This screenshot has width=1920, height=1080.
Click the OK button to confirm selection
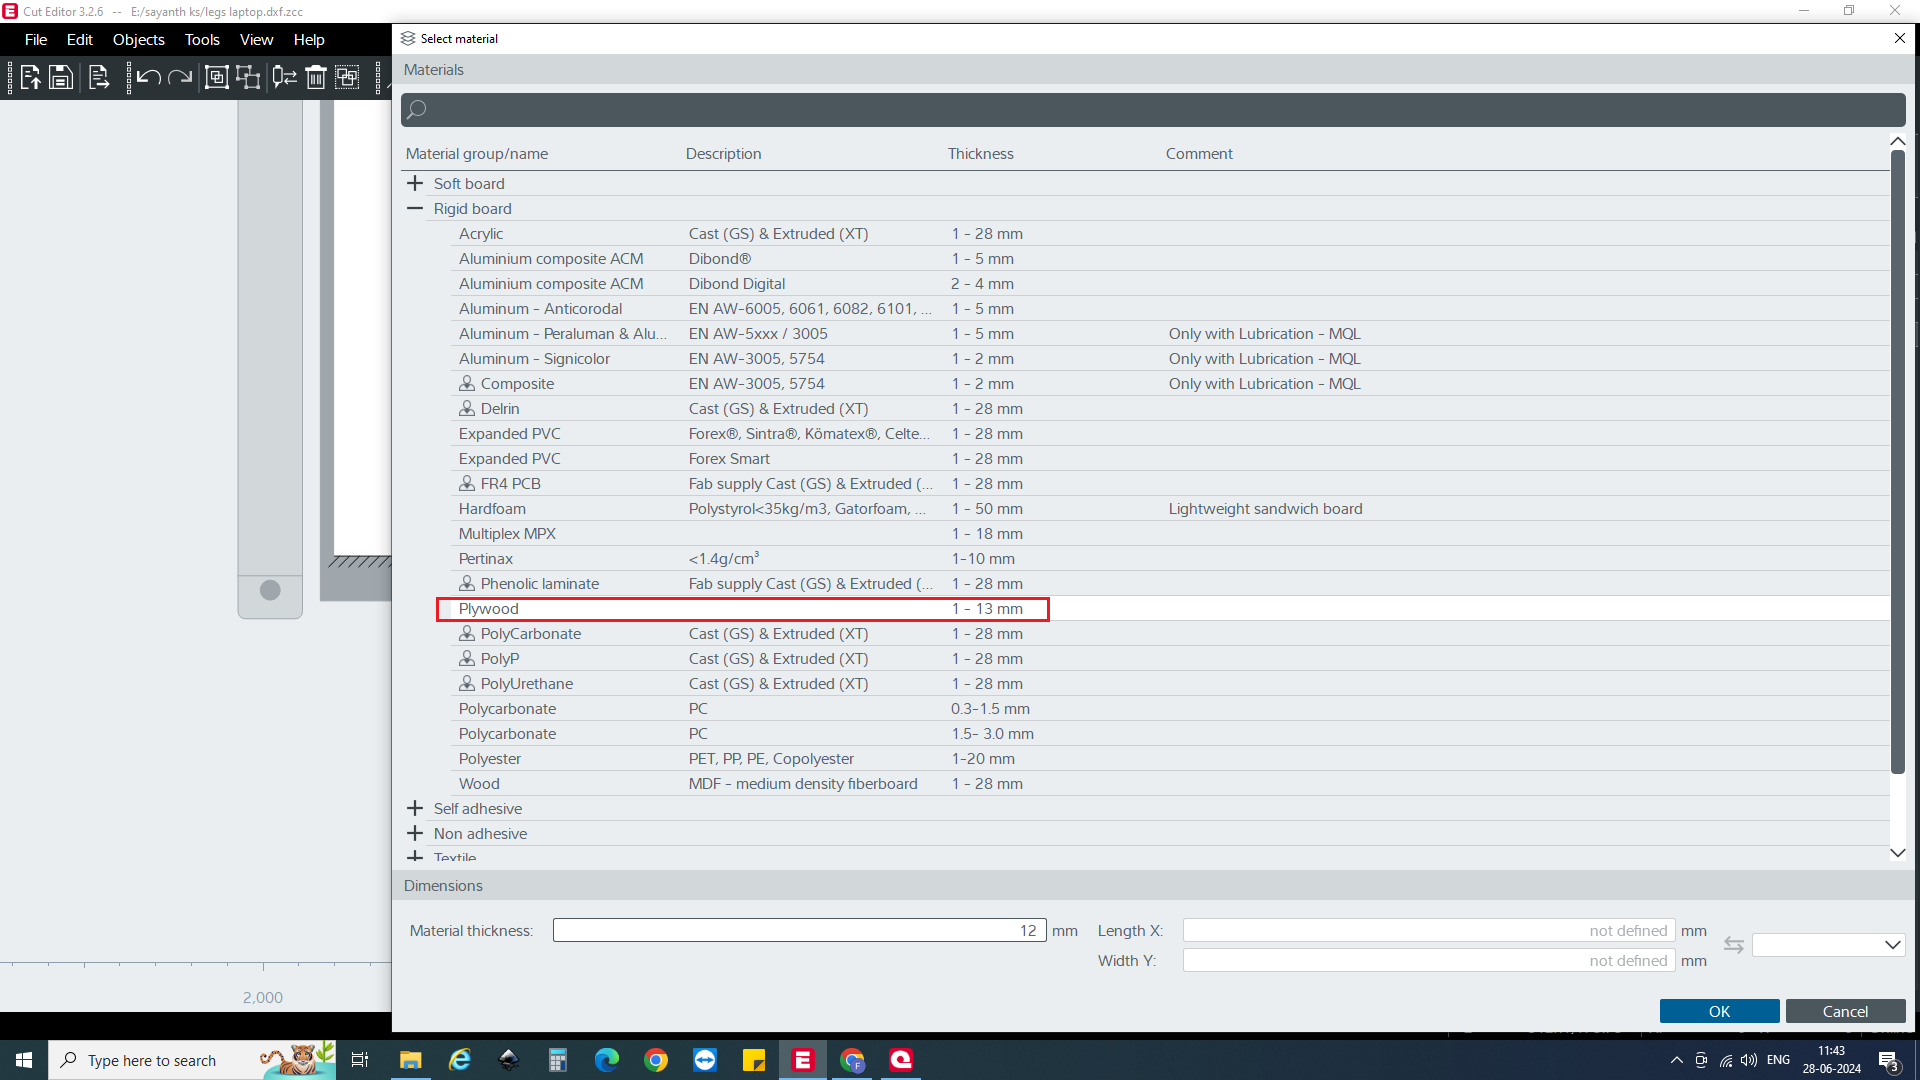click(x=1720, y=1010)
